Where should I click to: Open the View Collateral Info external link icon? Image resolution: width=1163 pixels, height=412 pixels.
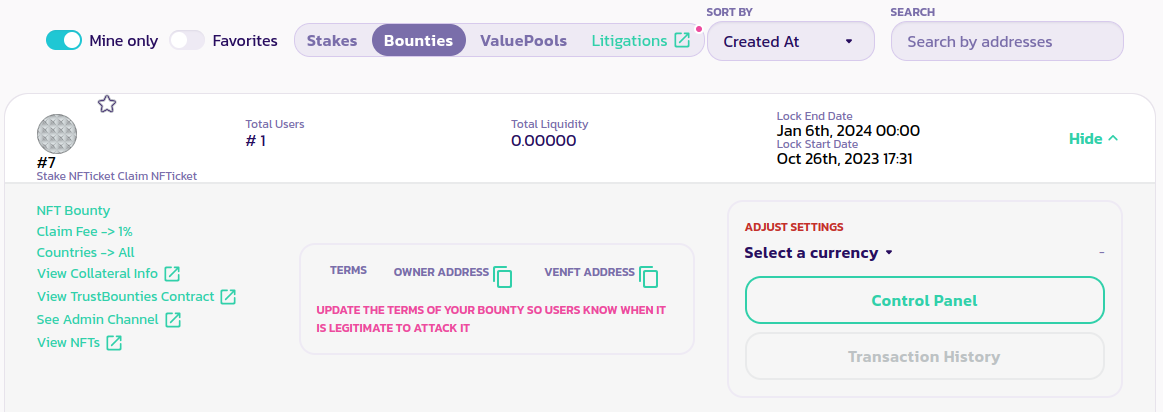(172, 274)
